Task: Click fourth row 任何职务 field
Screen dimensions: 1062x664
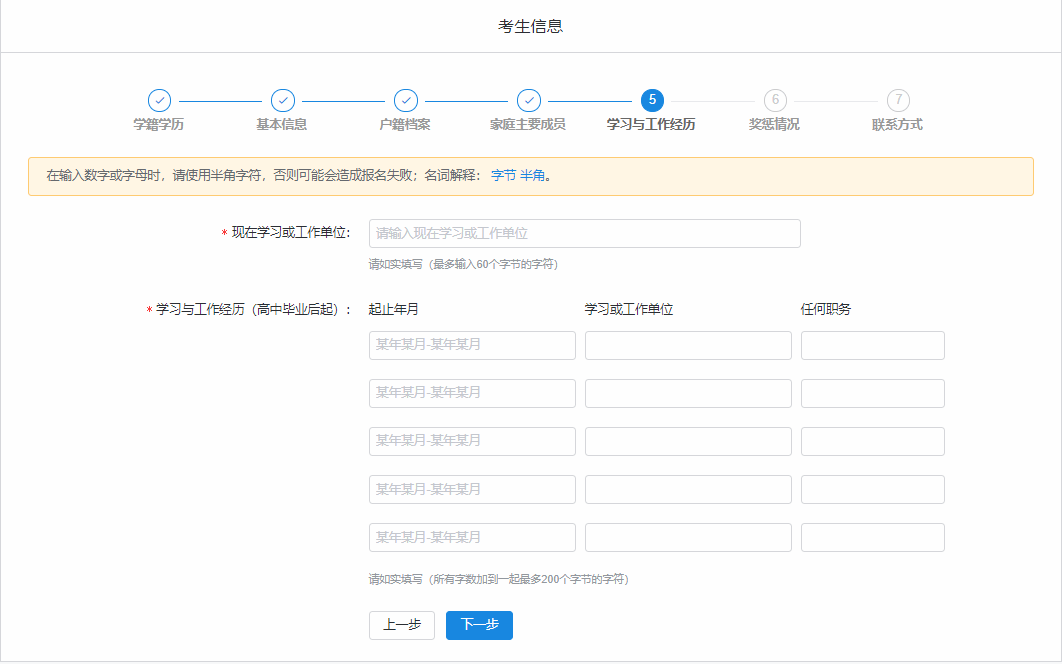Action: click(872, 489)
